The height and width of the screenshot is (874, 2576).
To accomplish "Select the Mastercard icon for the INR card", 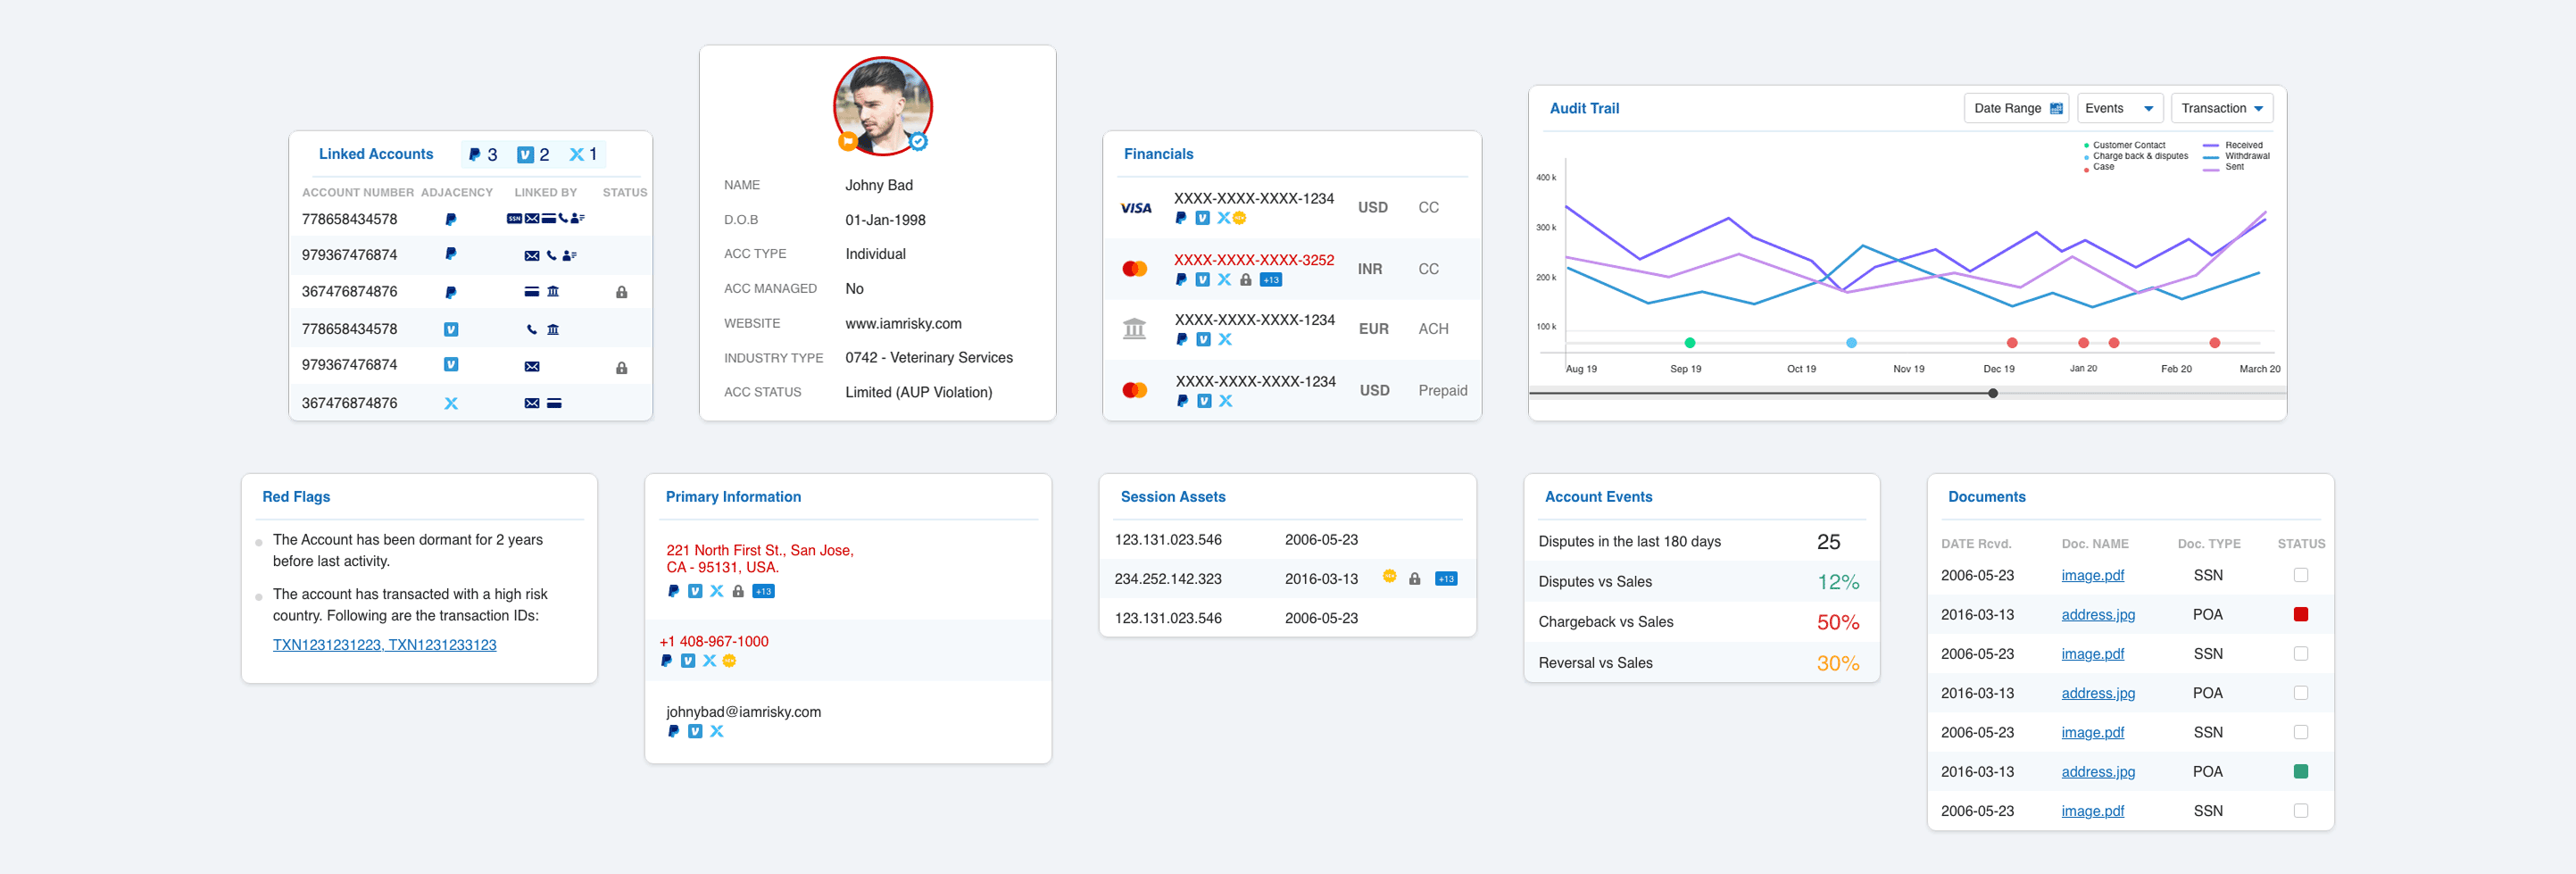I will [1134, 268].
